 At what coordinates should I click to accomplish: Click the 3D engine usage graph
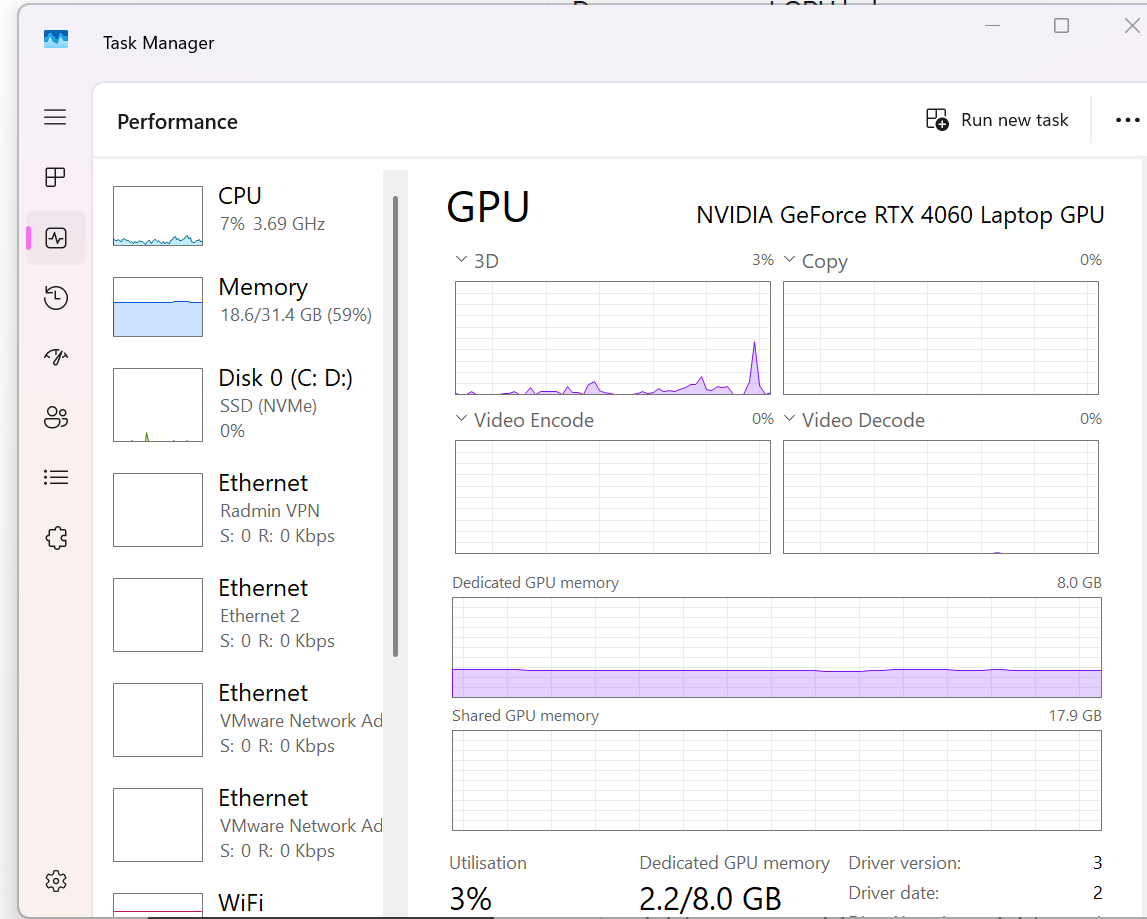click(613, 338)
